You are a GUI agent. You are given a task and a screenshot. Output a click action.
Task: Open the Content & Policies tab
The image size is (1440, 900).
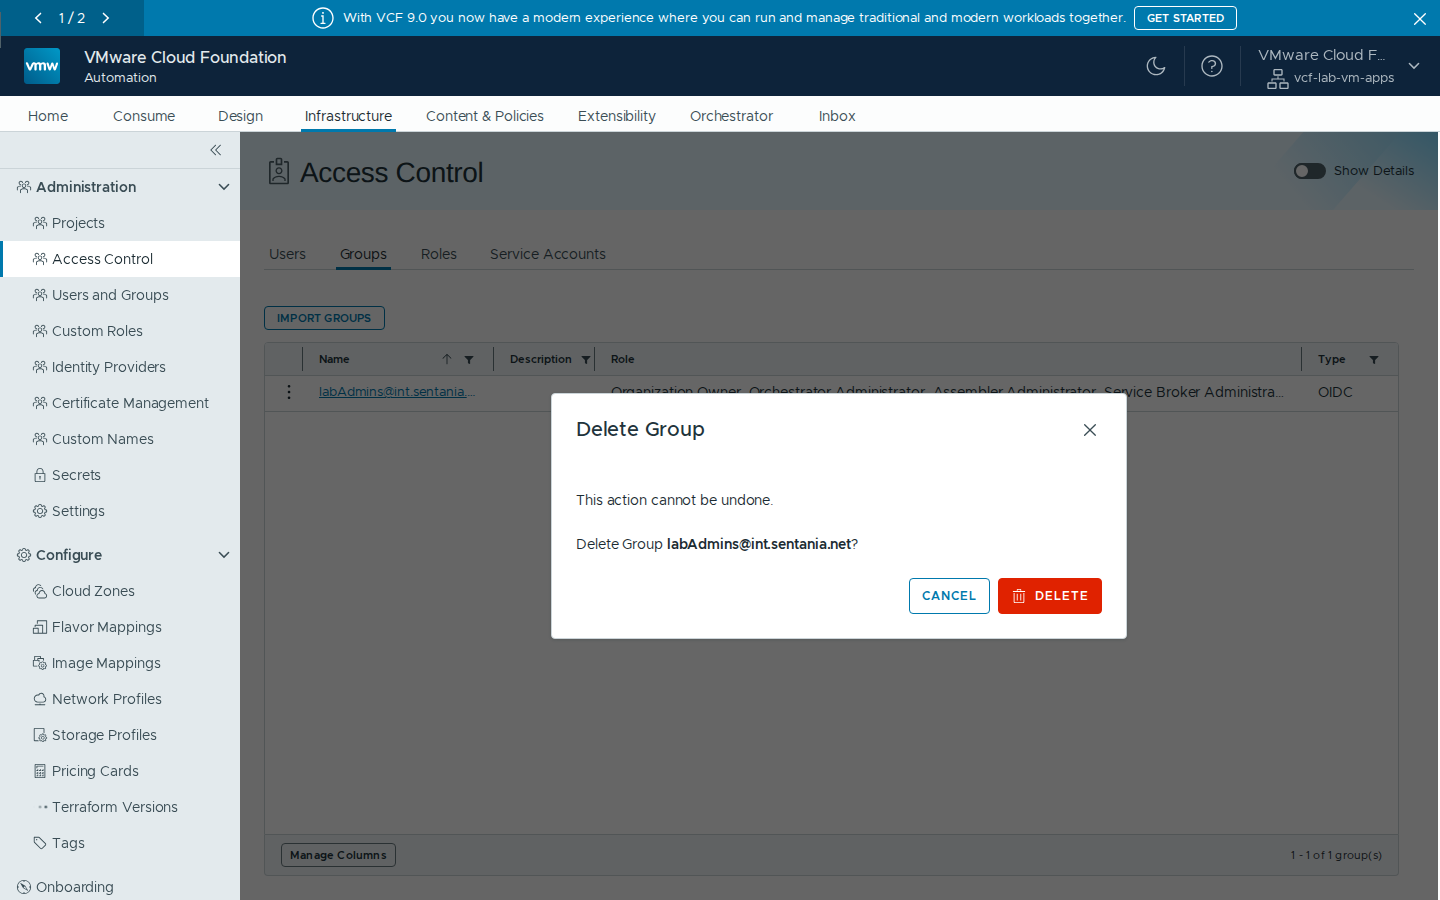pos(485,116)
